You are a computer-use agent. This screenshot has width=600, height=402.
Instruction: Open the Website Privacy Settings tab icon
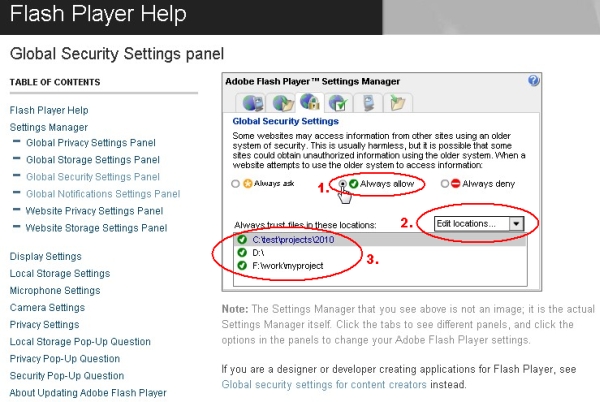[x=368, y=103]
